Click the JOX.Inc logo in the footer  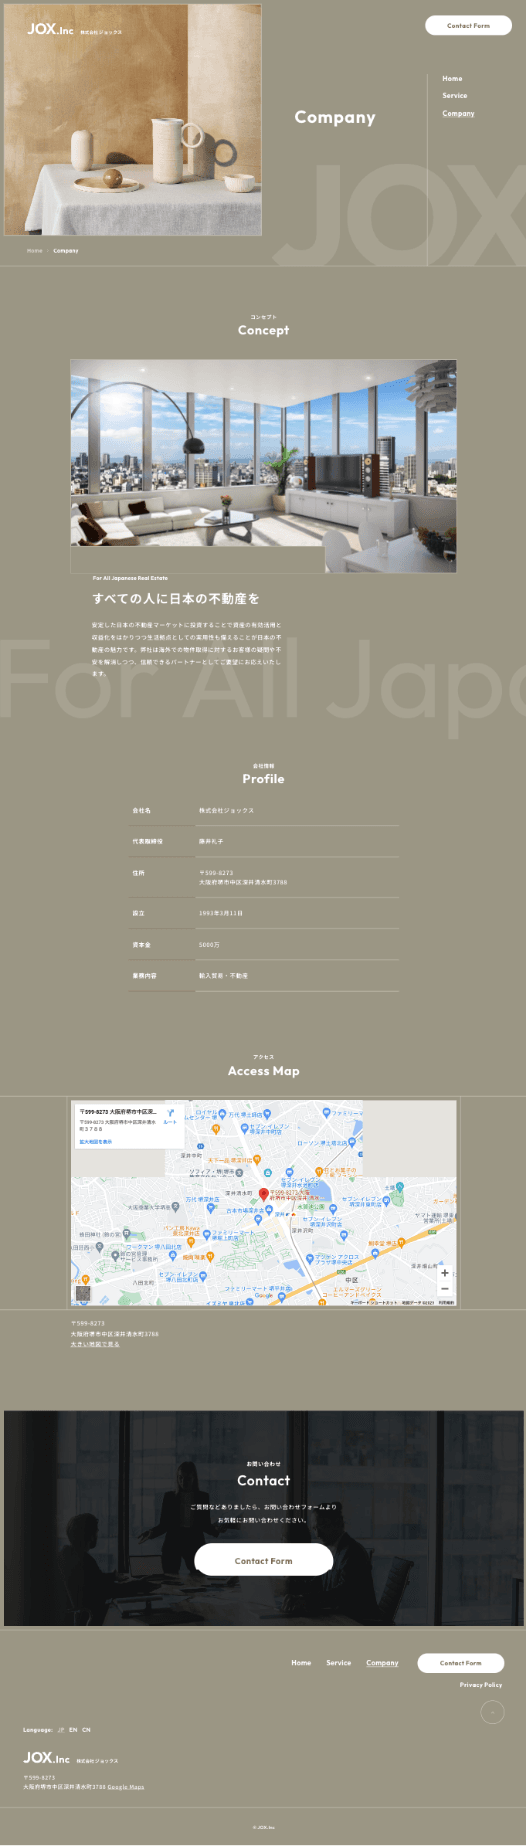(x=47, y=1757)
